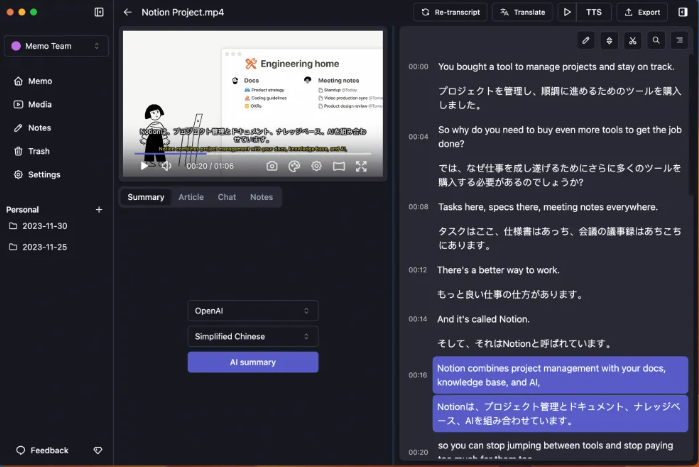699x467 pixels.
Task: Click the play icon next to TTS
Action: (567, 12)
